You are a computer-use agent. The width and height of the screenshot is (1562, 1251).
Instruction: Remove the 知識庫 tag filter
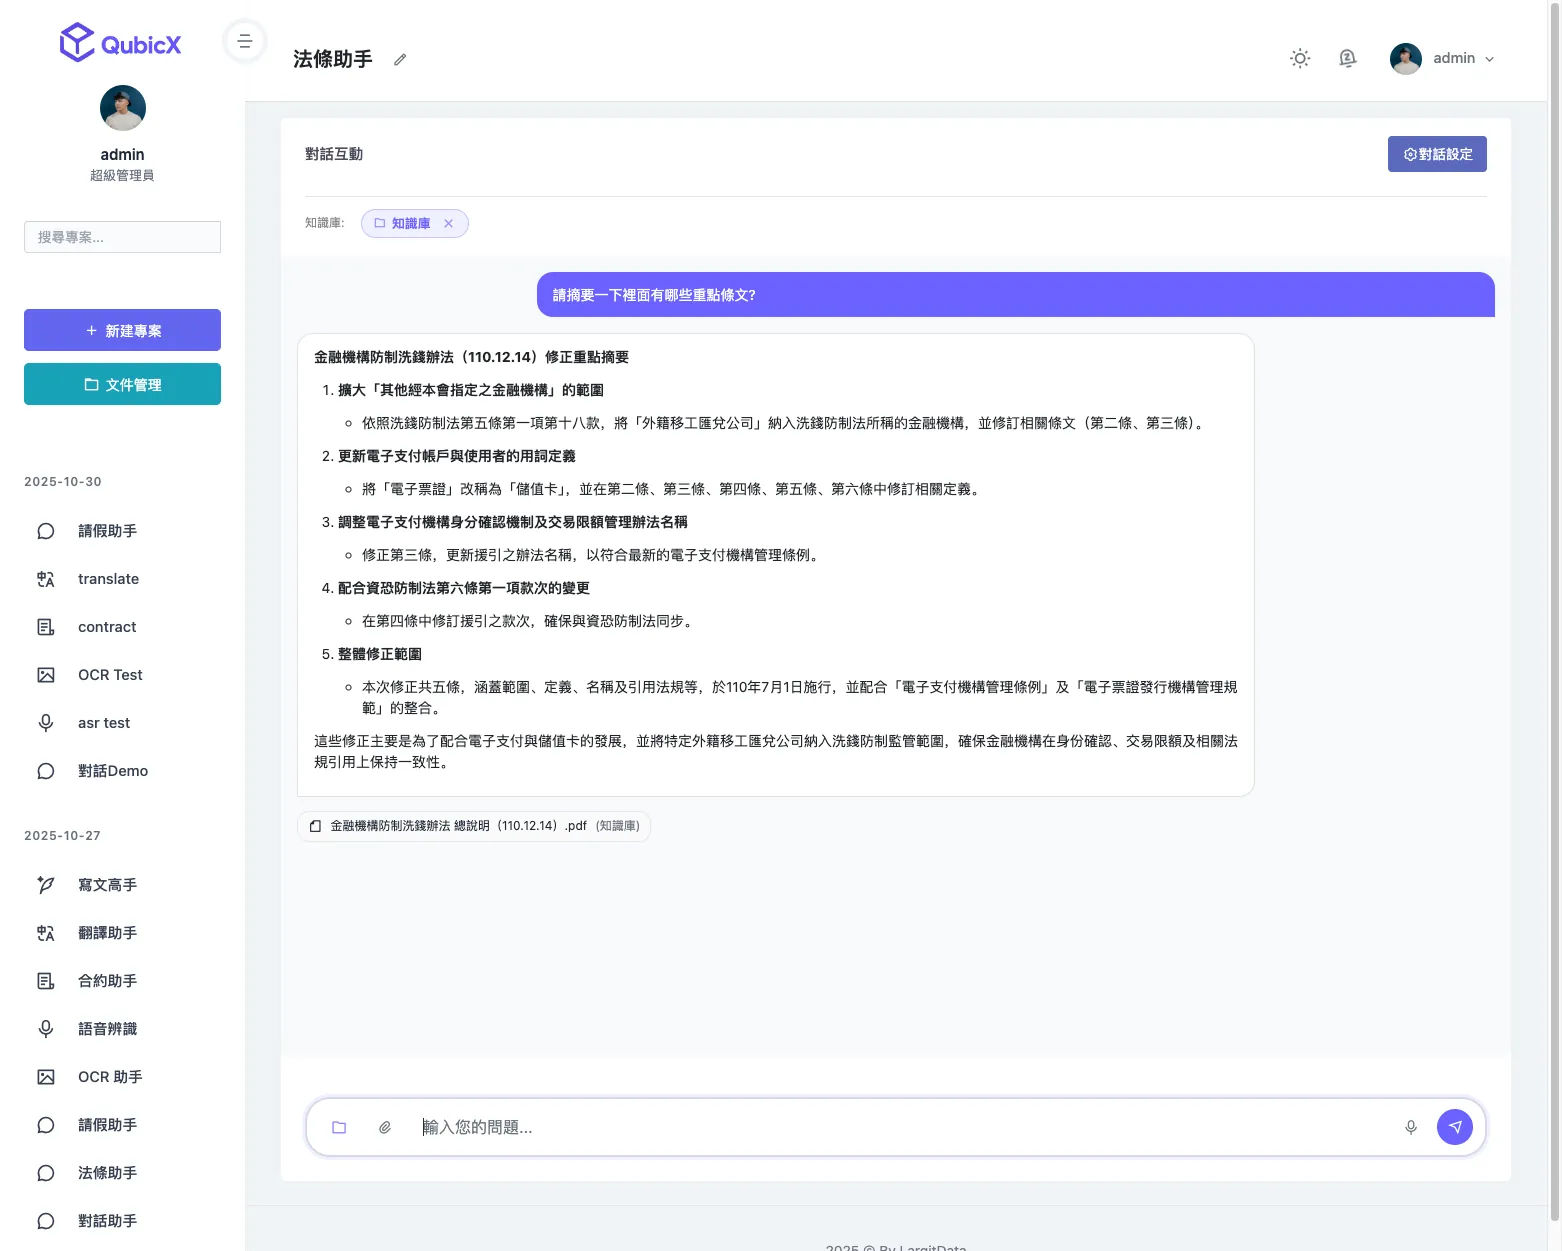click(448, 223)
